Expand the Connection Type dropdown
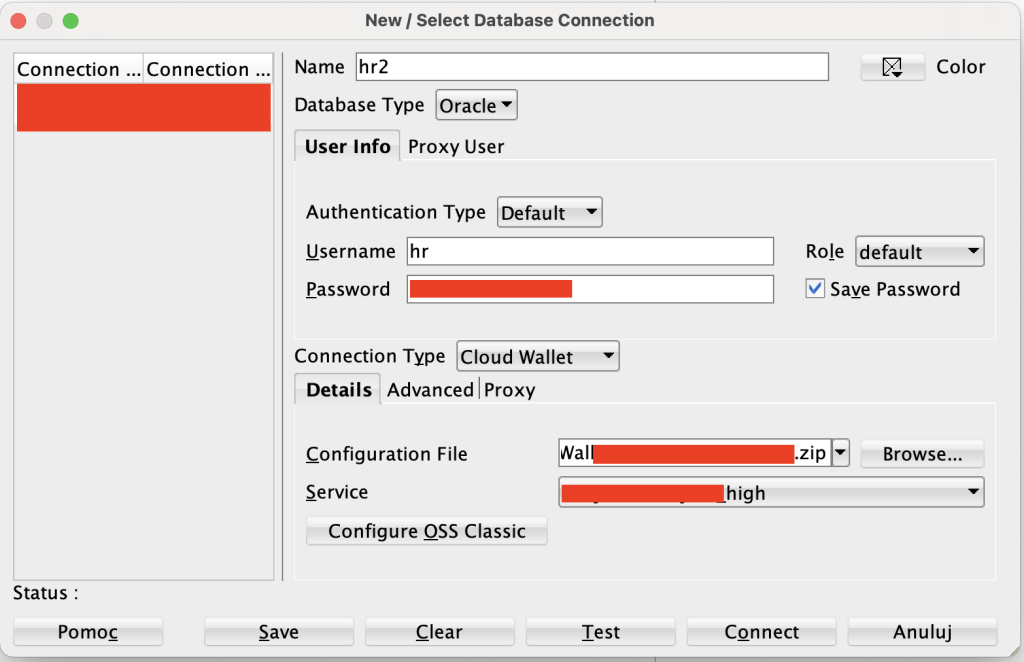The image size is (1024, 662). (537, 356)
